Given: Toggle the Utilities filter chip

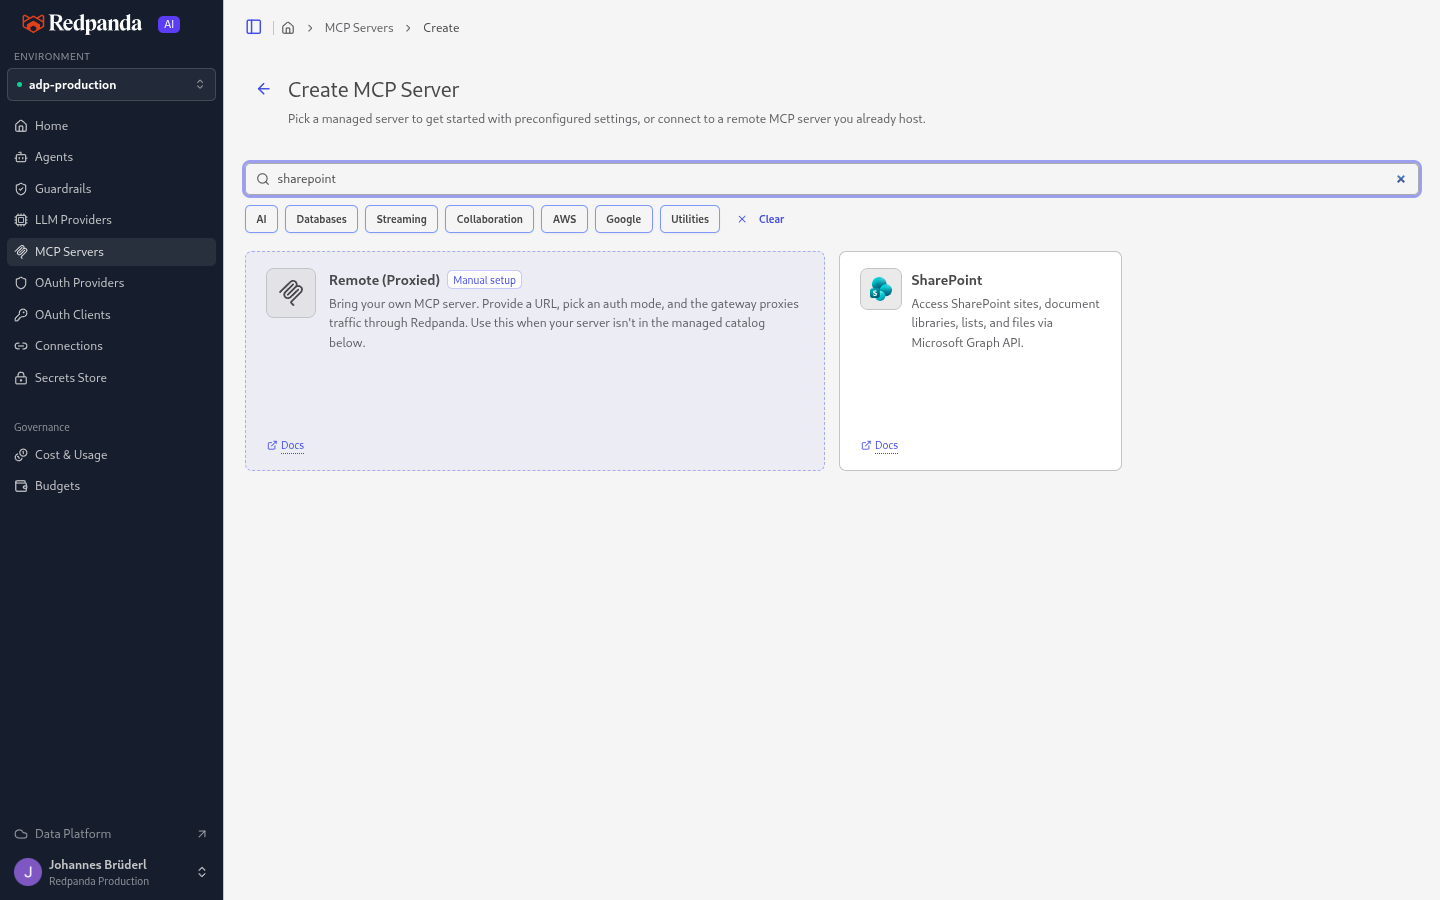Looking at the screenshot, I should [x=690, y=219].
